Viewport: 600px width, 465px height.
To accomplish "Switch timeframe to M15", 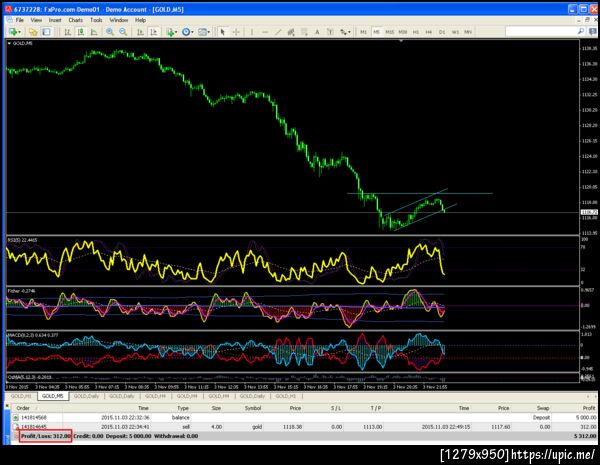I will tap(390, 32).
